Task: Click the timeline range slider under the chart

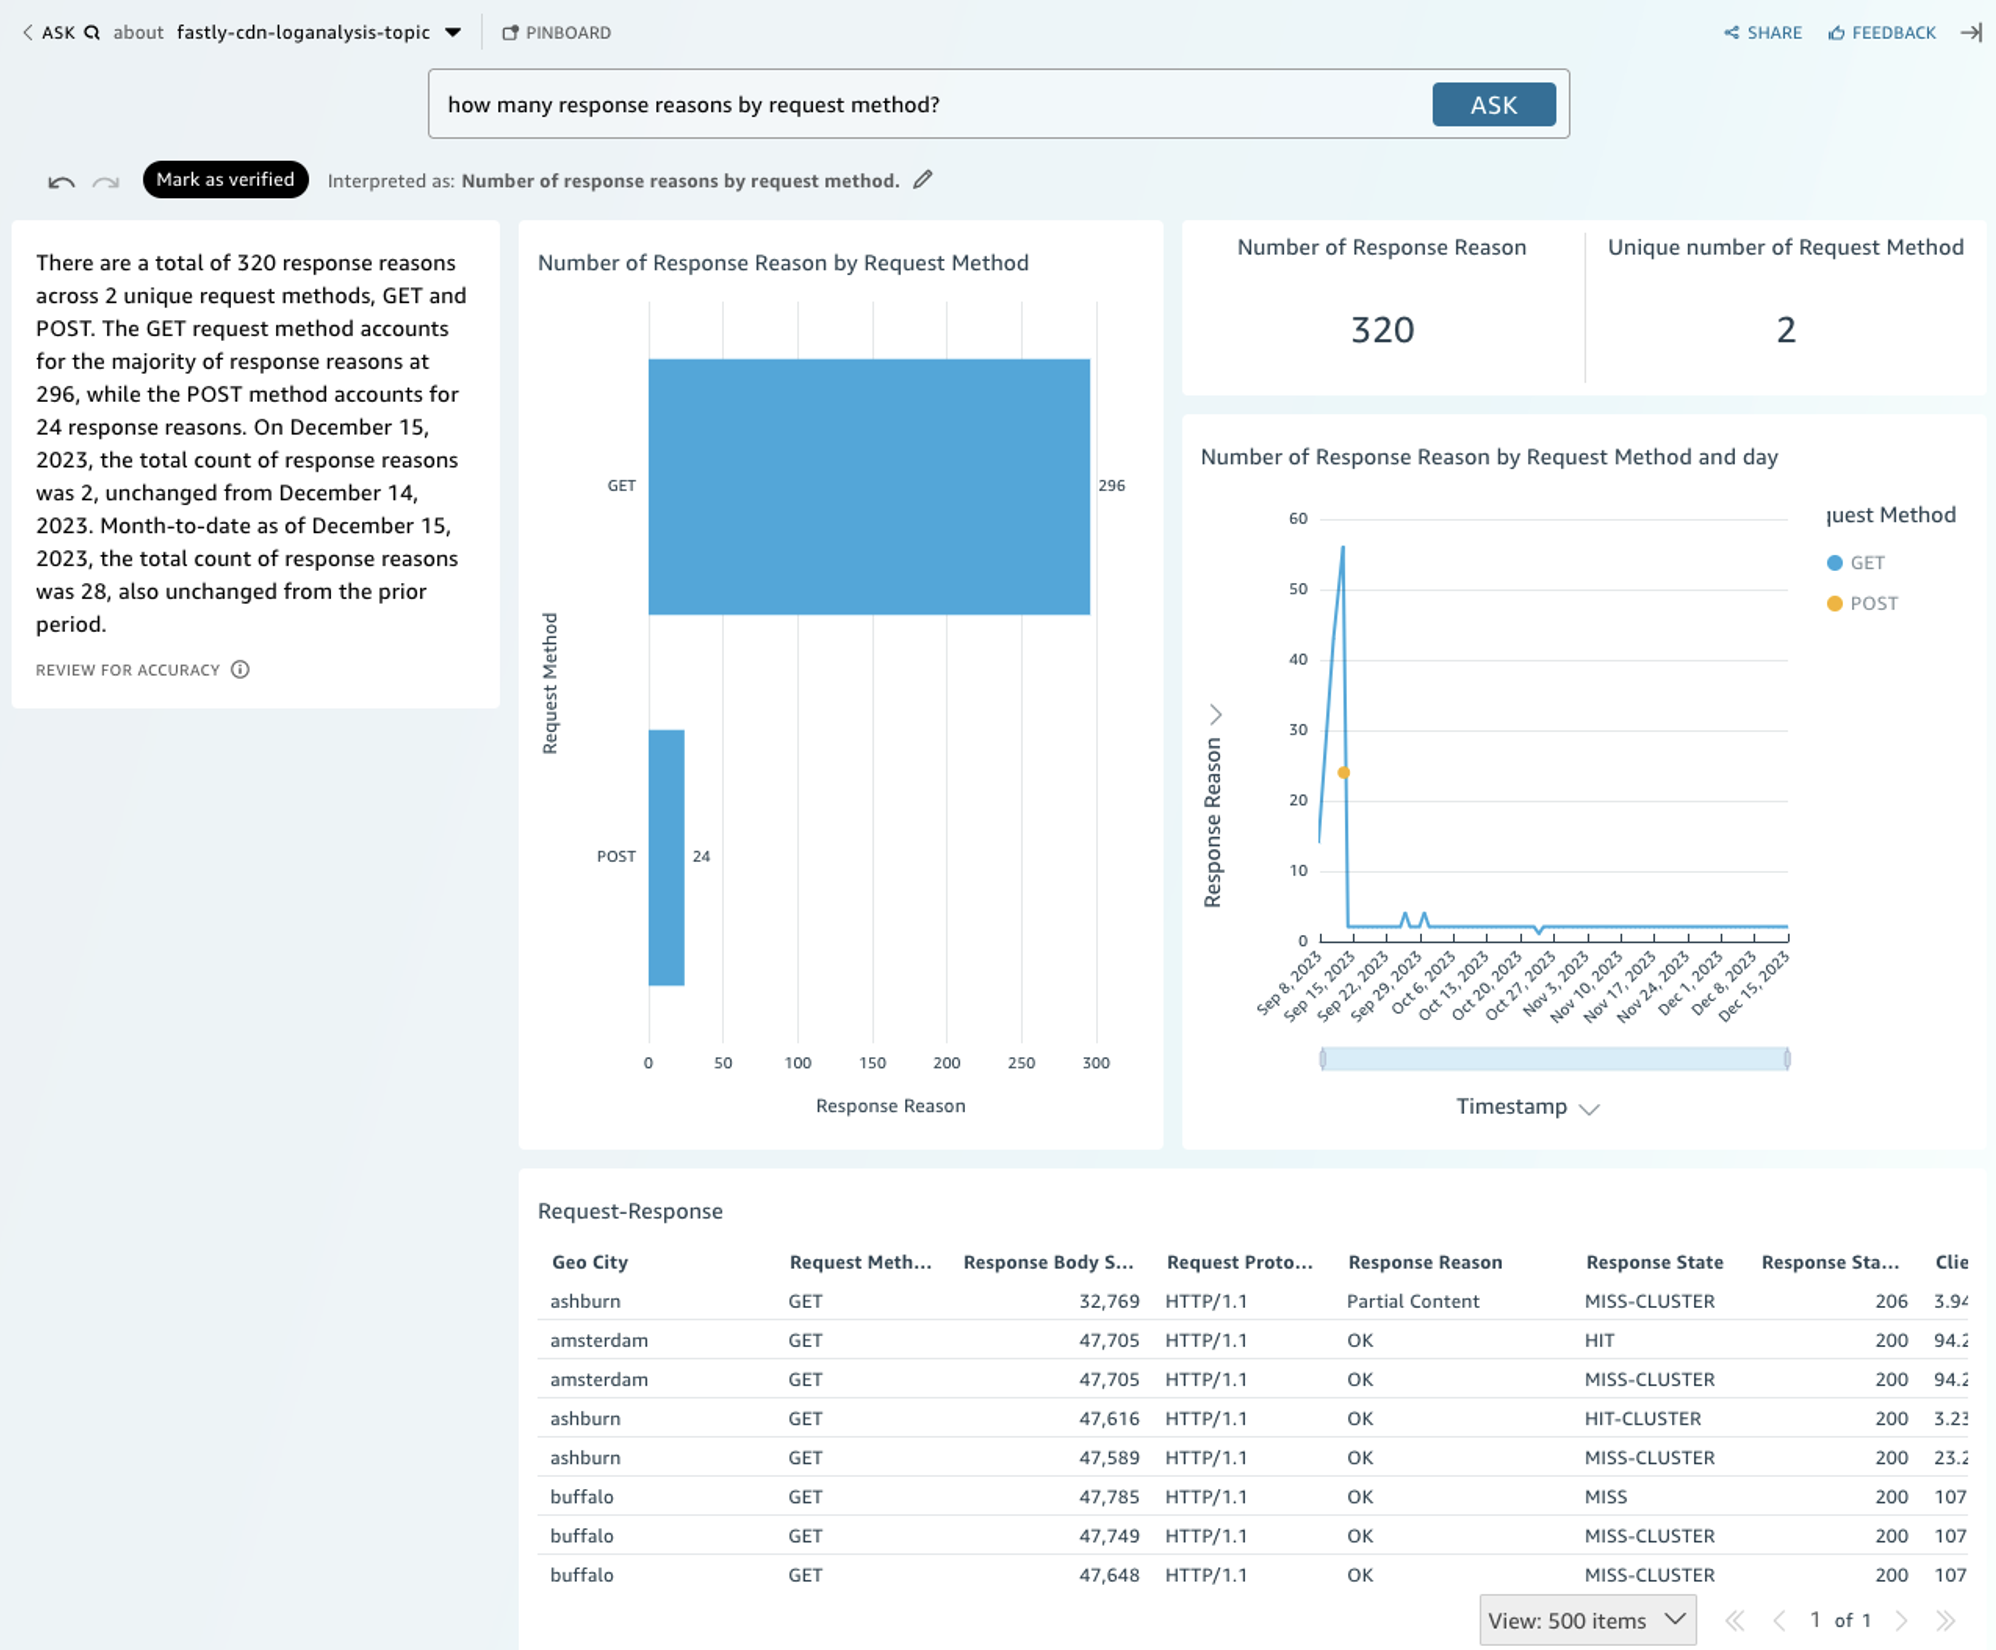Action: 1554,1059
